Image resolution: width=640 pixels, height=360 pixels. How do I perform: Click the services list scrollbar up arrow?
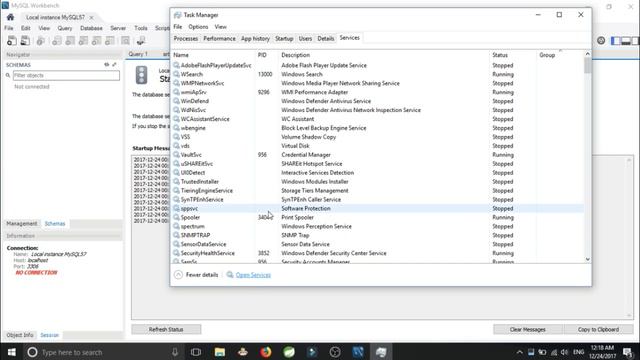pyautogui.click(x=587, y=53)
